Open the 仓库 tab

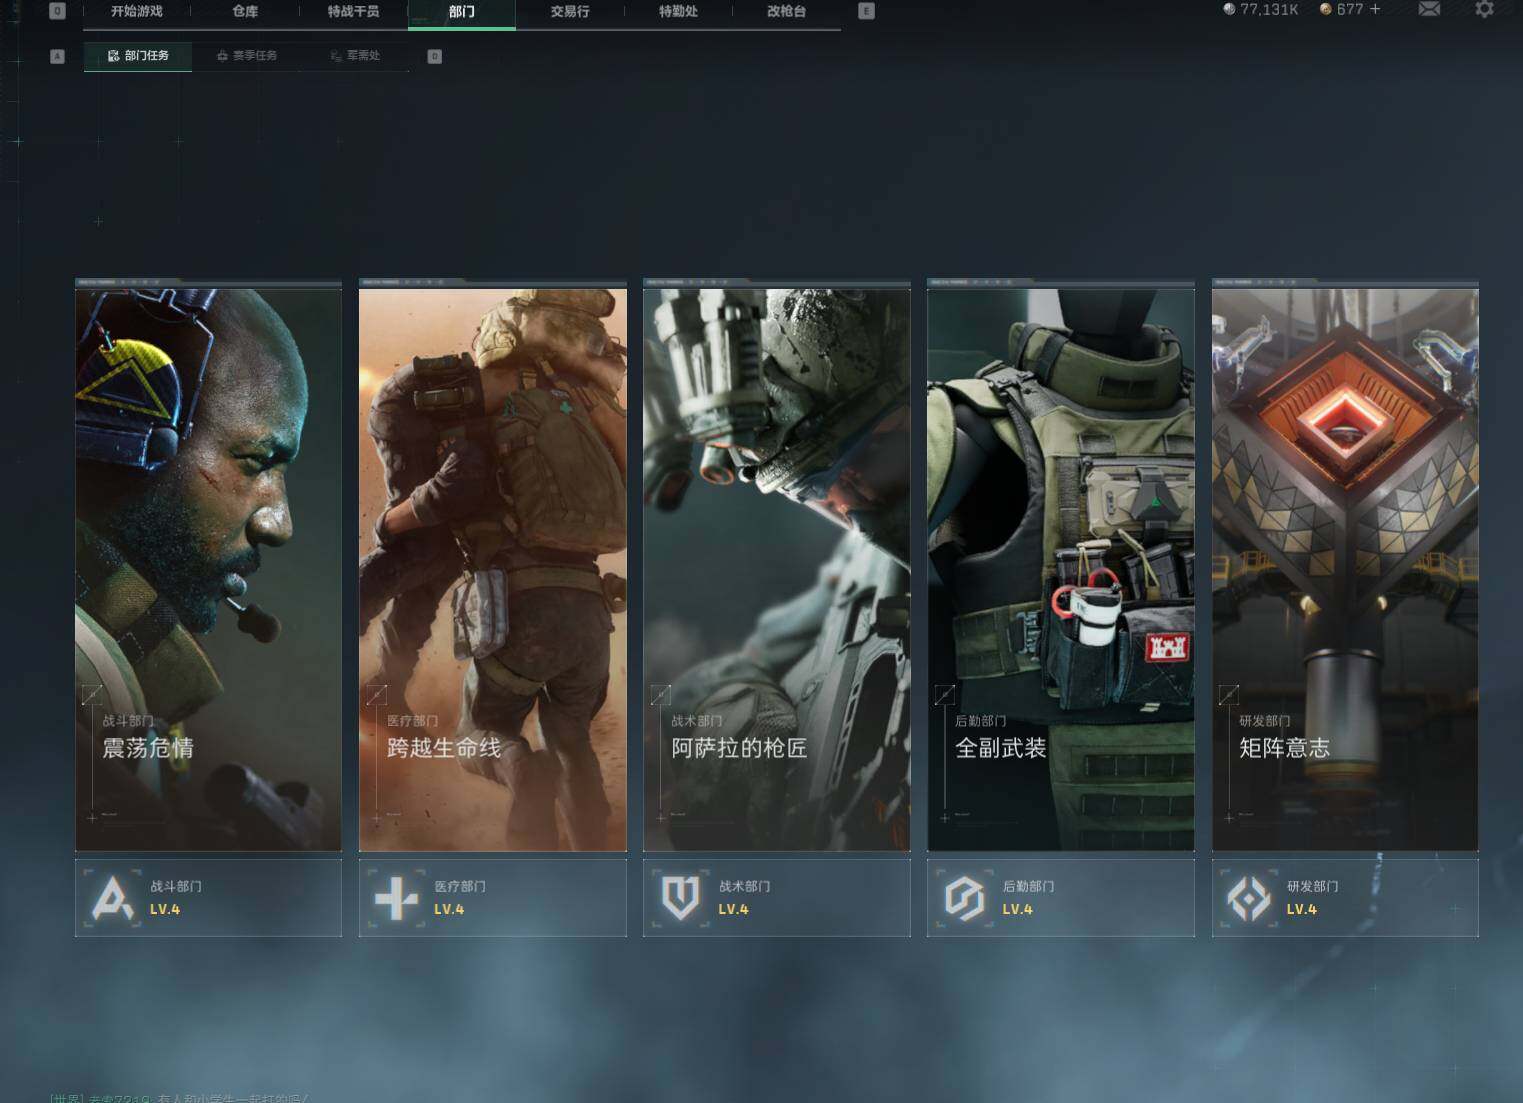245,11
